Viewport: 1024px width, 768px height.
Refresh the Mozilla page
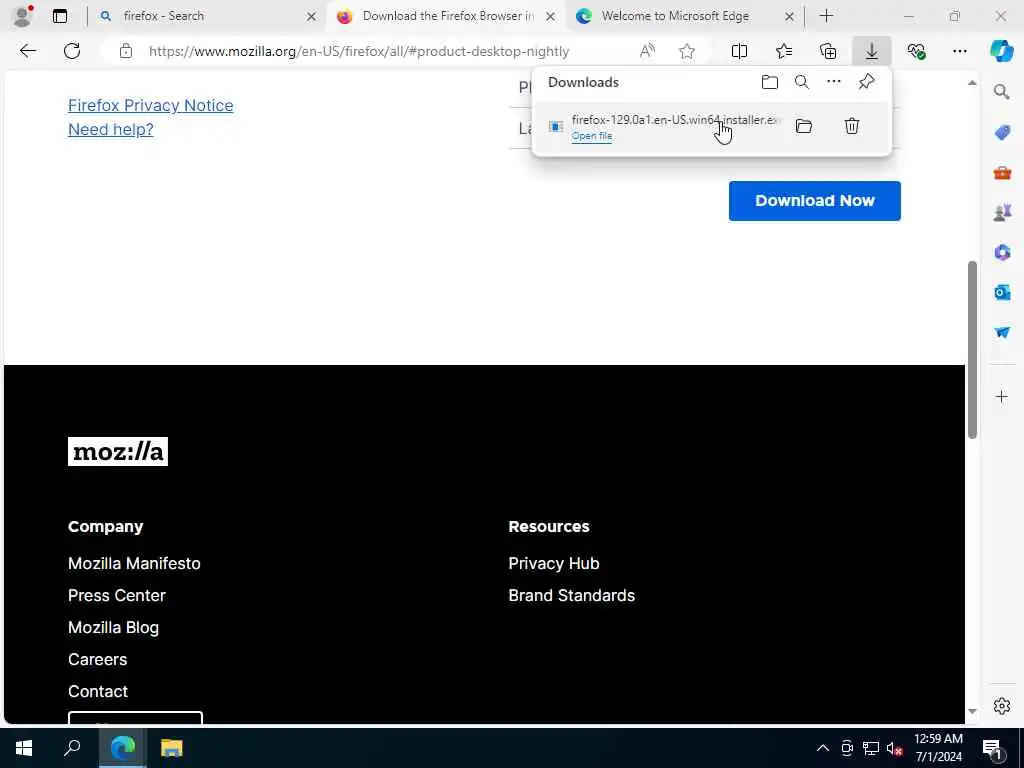(x=72, y=51)
